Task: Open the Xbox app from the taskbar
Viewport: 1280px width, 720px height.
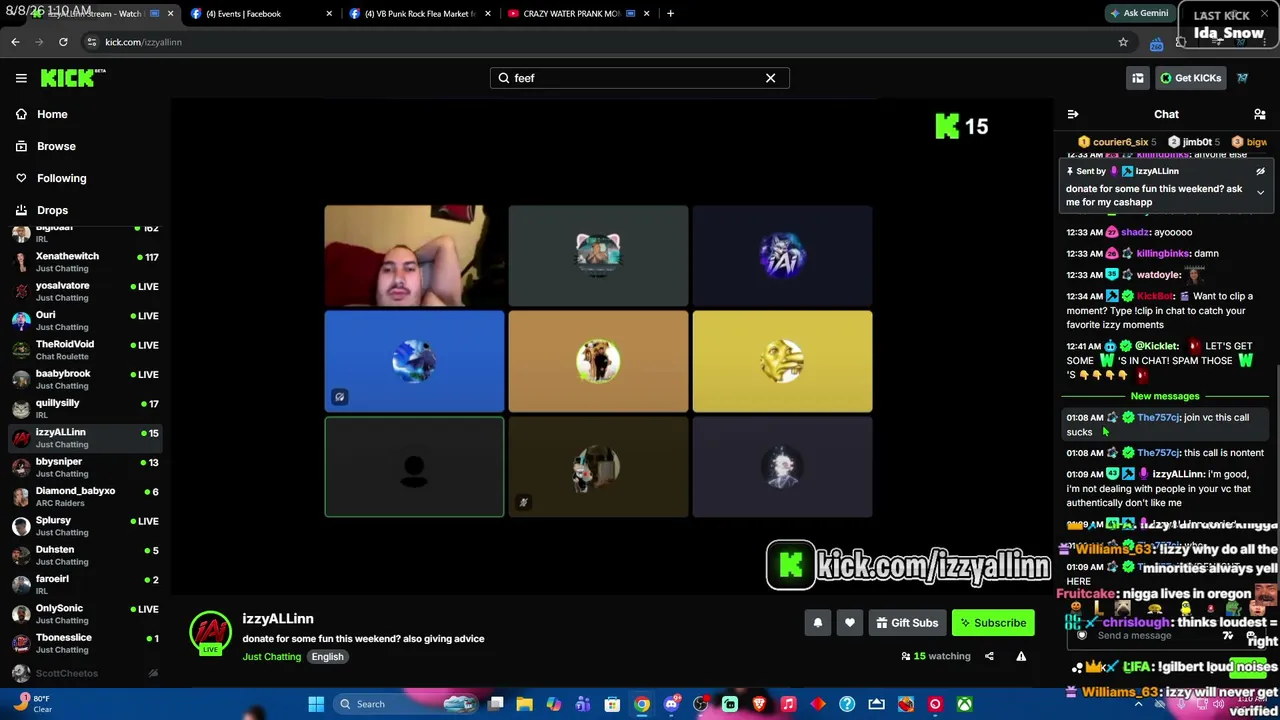Action: [964, 704]
